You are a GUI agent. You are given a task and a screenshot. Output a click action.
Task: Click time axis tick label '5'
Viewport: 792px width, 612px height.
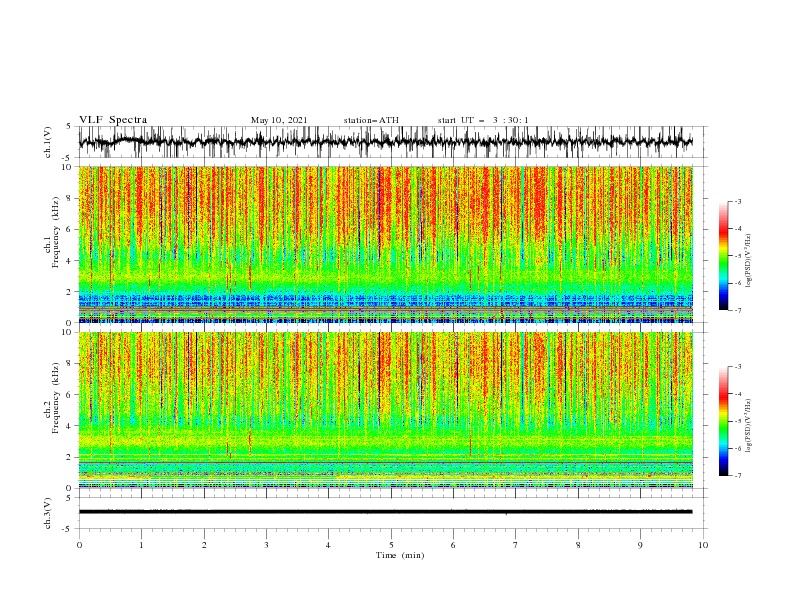(391, 545)
